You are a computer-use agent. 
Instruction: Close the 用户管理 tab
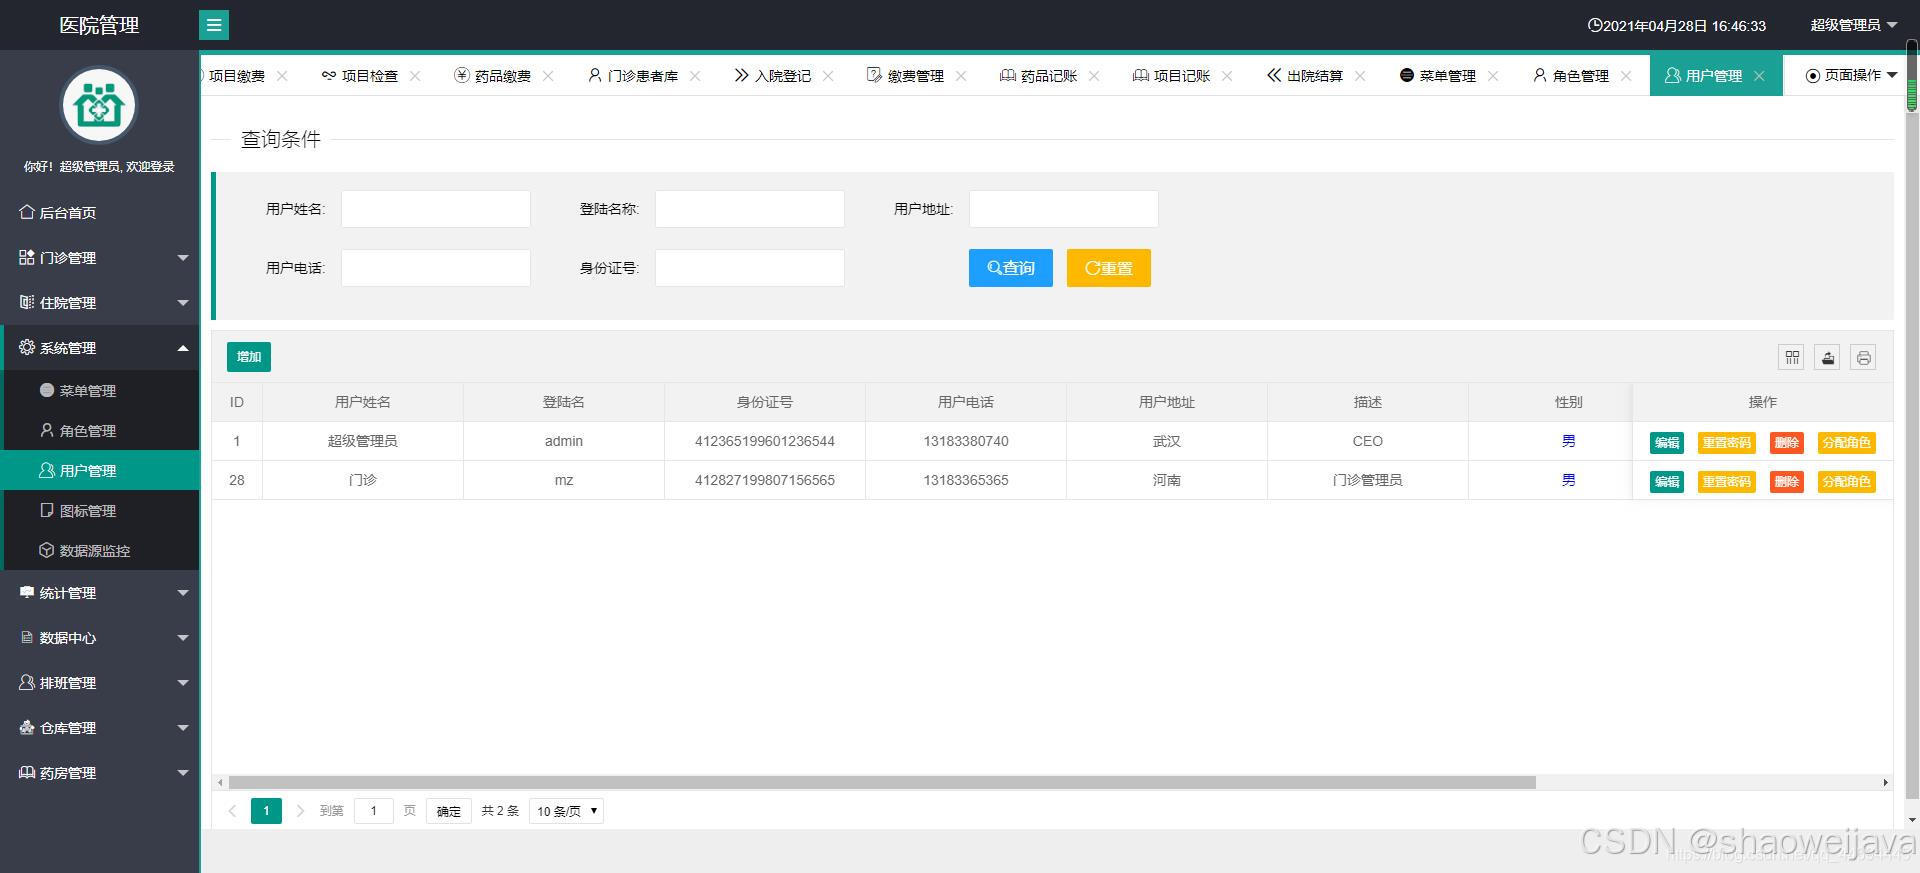(x=1759, y=75)
